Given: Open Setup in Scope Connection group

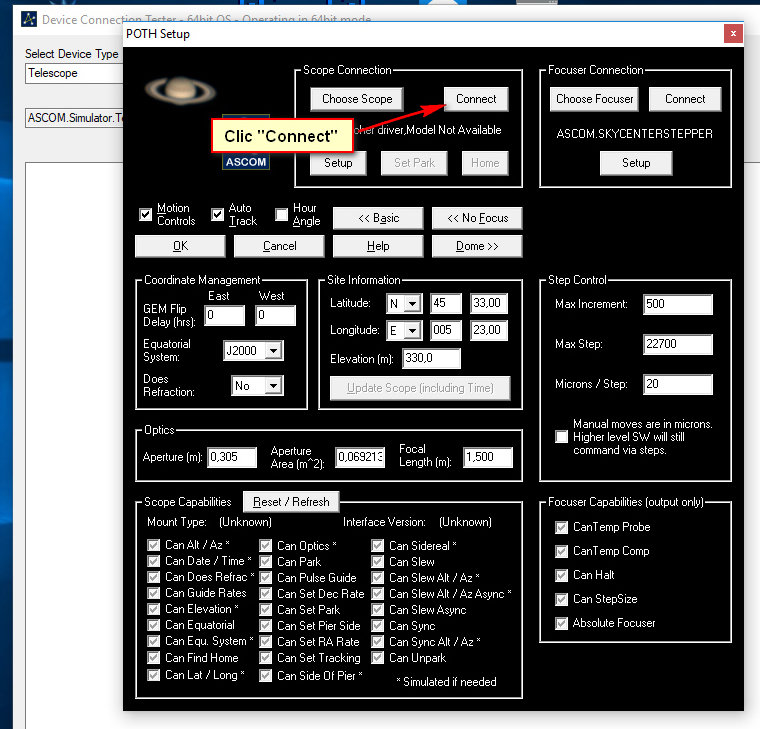Looking at the screenshot, I should click(338, 163).
